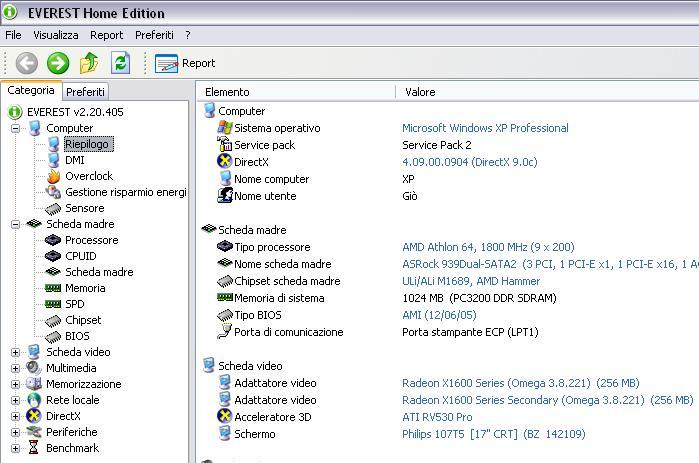699x463 pixels.
Task: Click the Back arrow toolbar button
Action: 27,63
